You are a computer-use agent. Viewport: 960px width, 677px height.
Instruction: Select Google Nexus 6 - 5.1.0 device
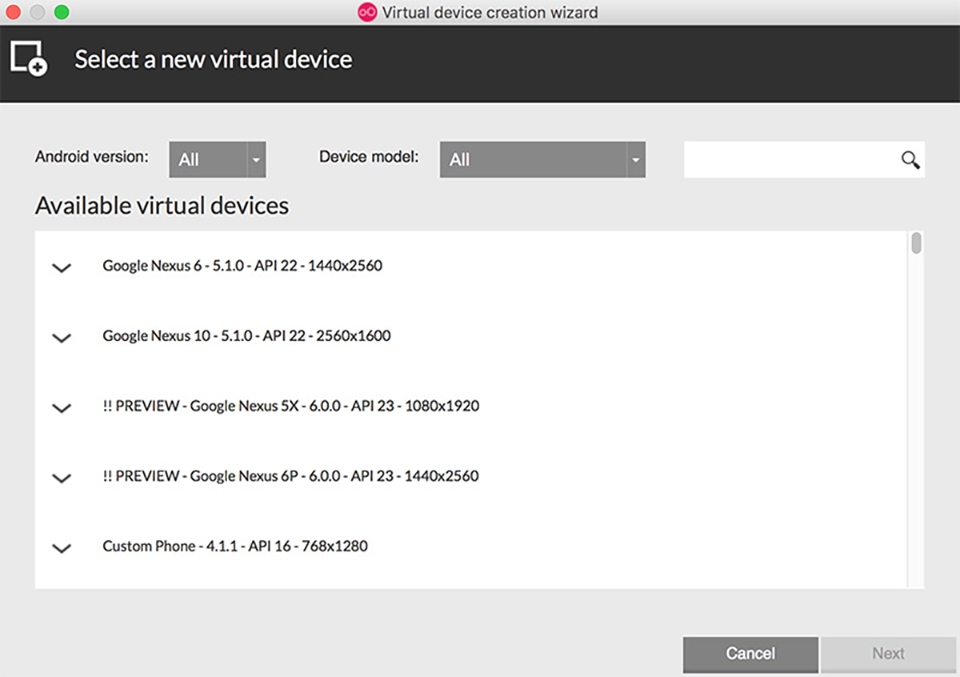pyautogui.click(x=242, y=266)
